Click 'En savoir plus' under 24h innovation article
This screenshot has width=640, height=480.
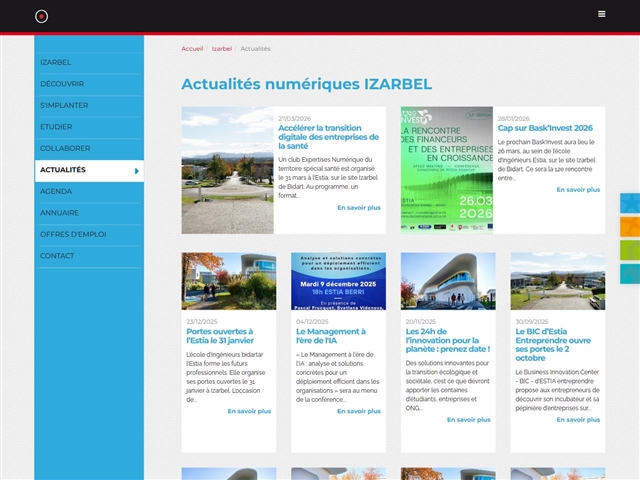469,420
